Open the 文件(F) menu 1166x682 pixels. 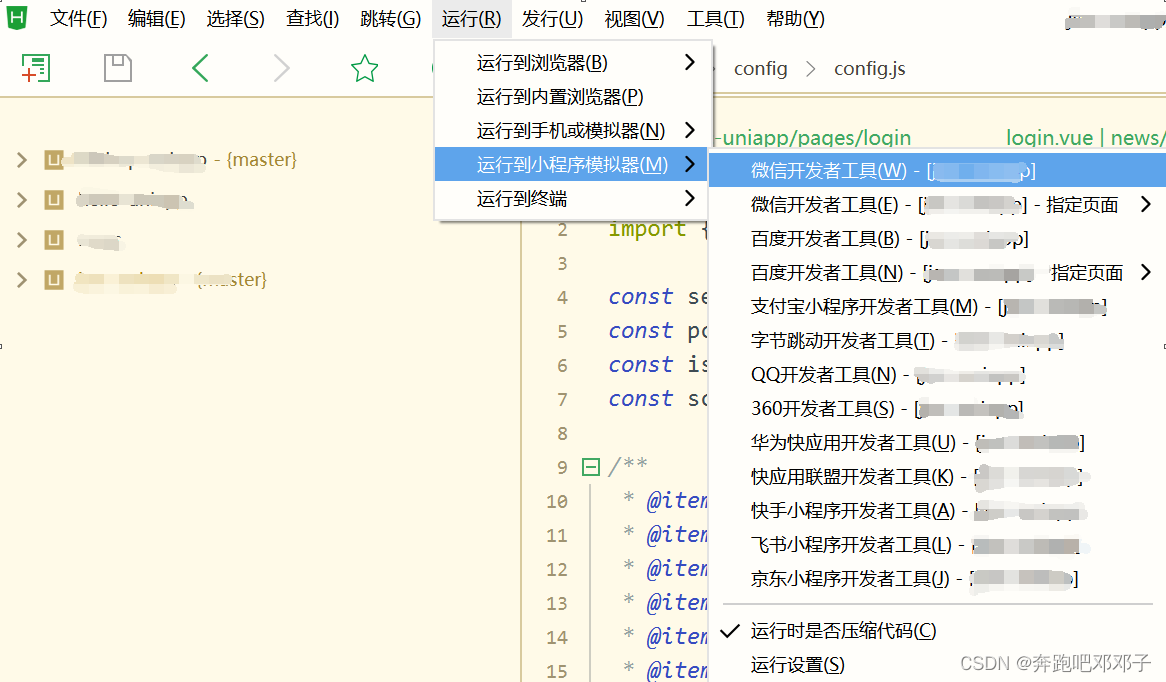coord(78,19)
